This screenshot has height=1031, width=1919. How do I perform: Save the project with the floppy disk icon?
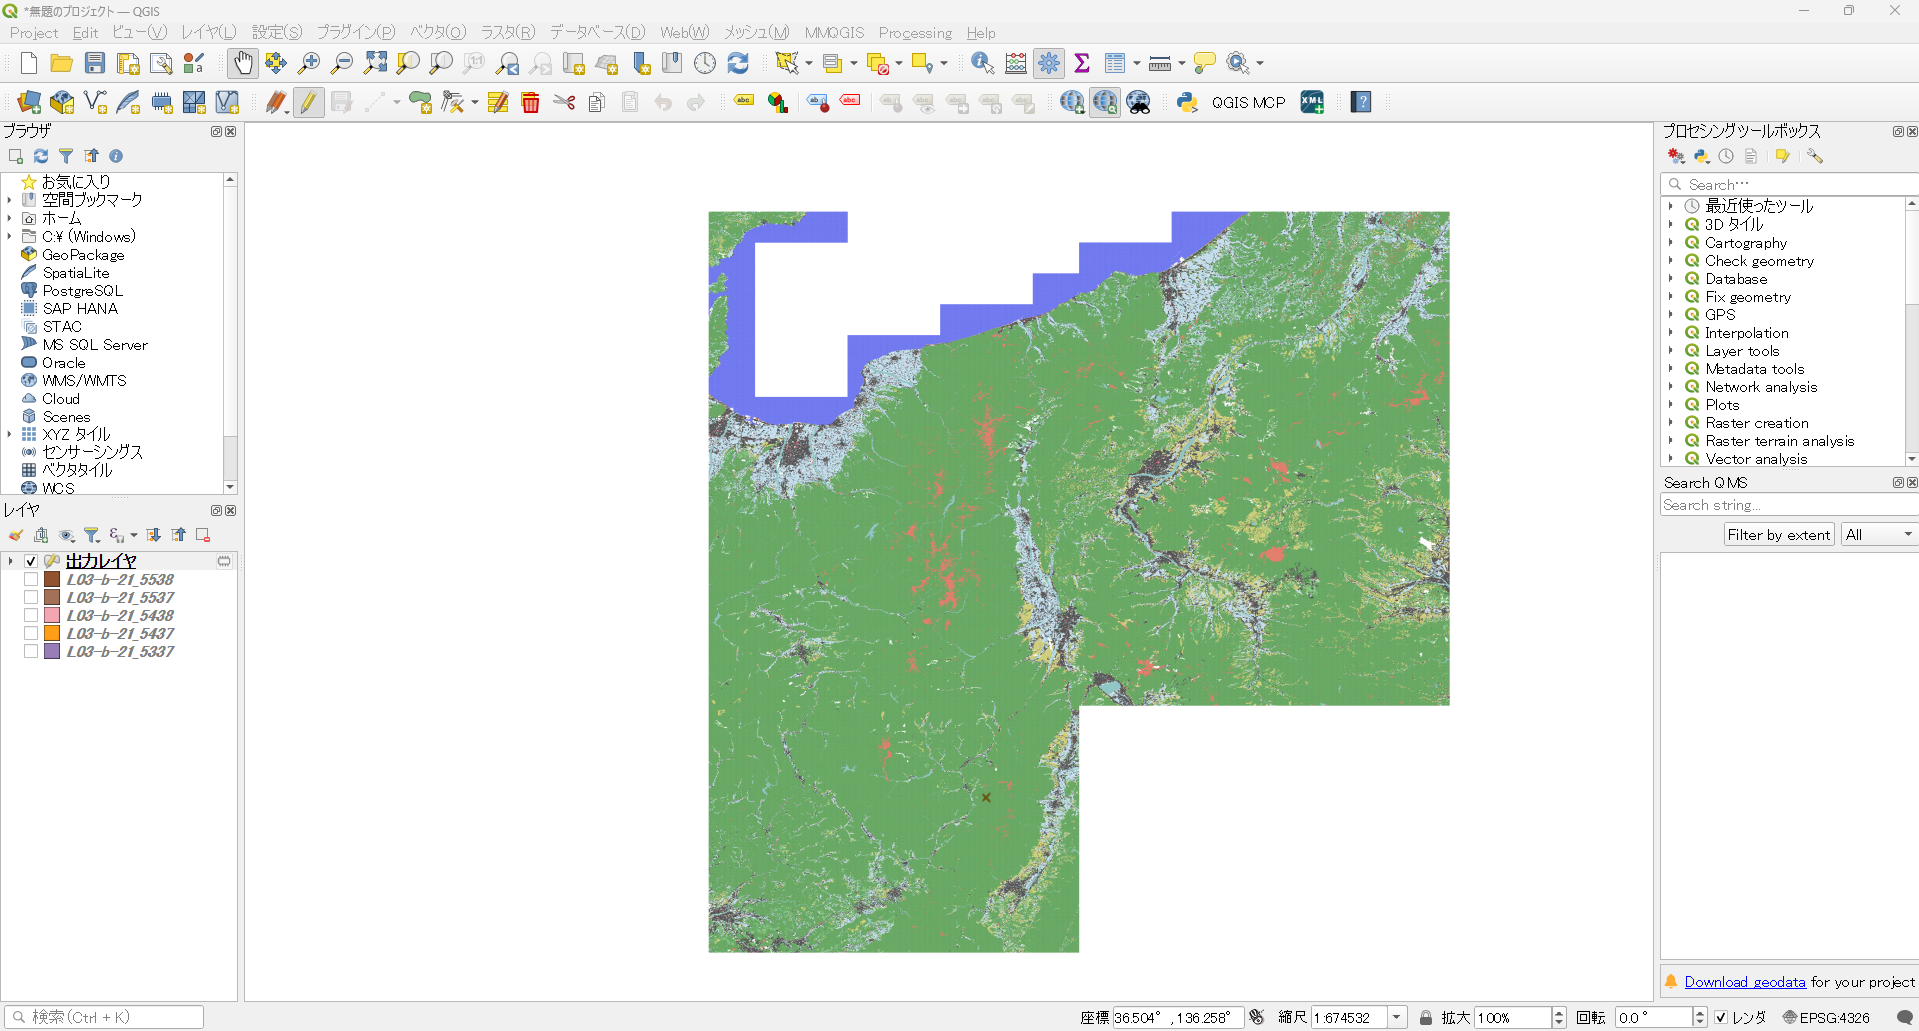(95, 63)
